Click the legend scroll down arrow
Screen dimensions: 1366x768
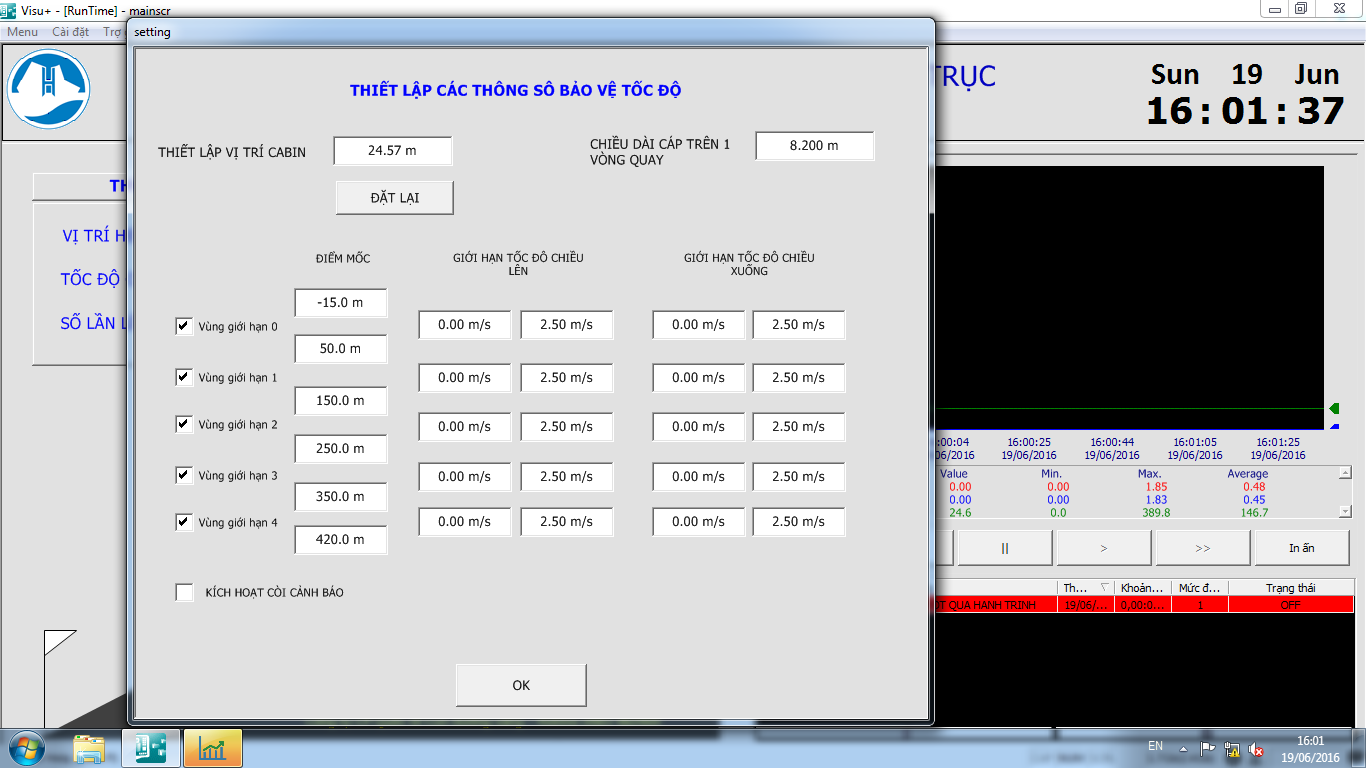(1344, 511)
